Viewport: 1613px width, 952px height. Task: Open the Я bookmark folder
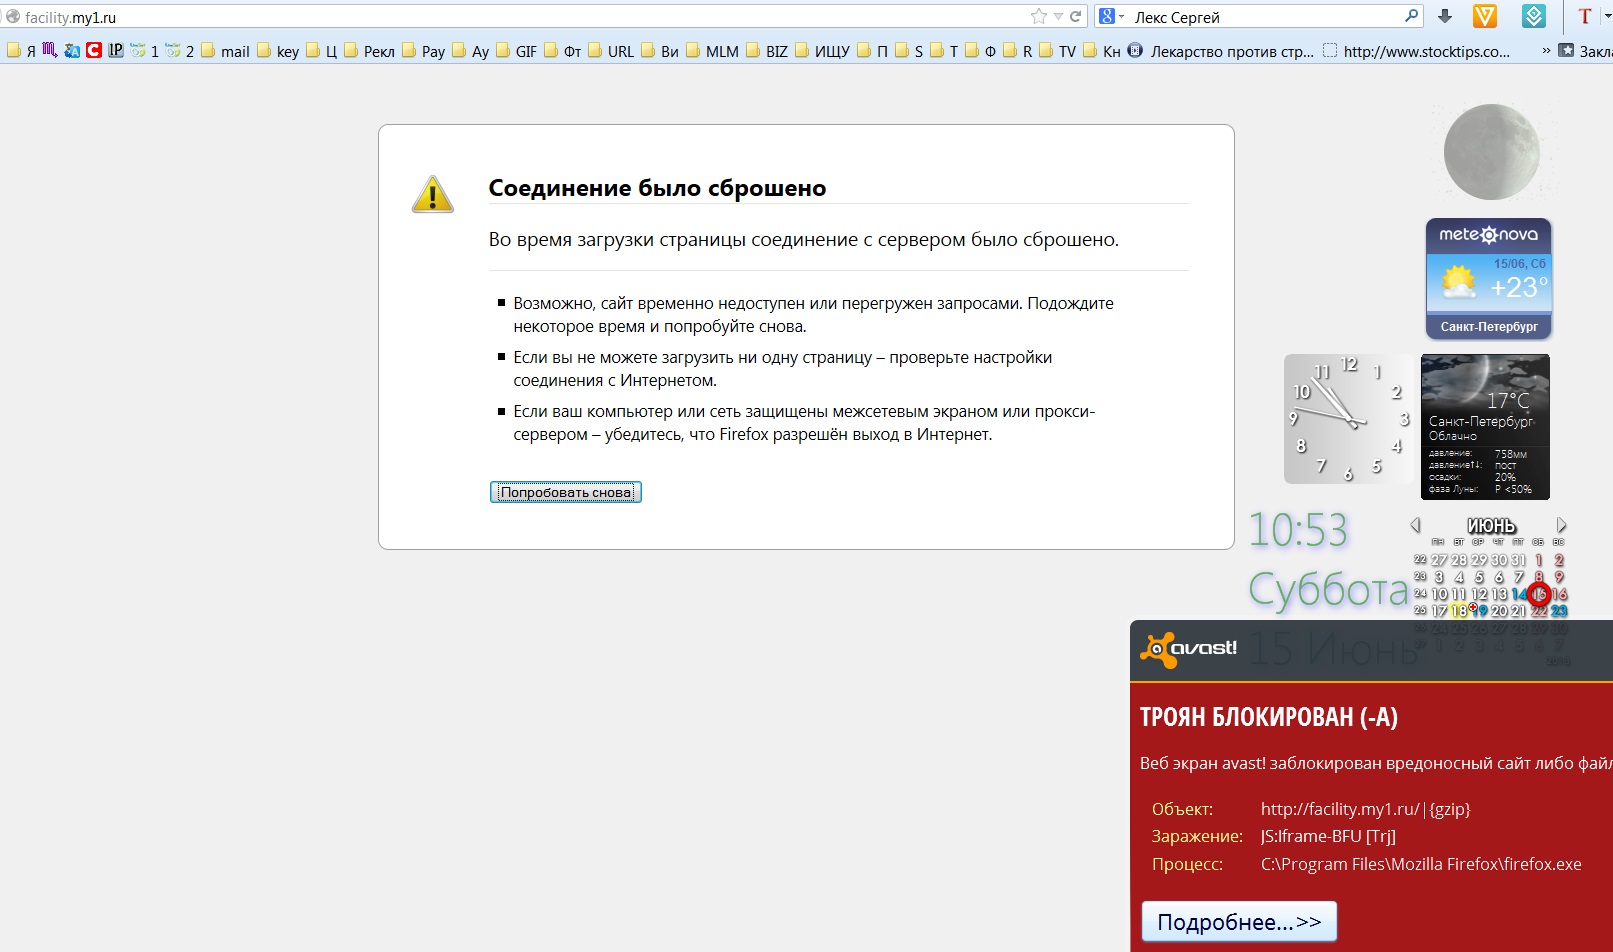[21, 51]
